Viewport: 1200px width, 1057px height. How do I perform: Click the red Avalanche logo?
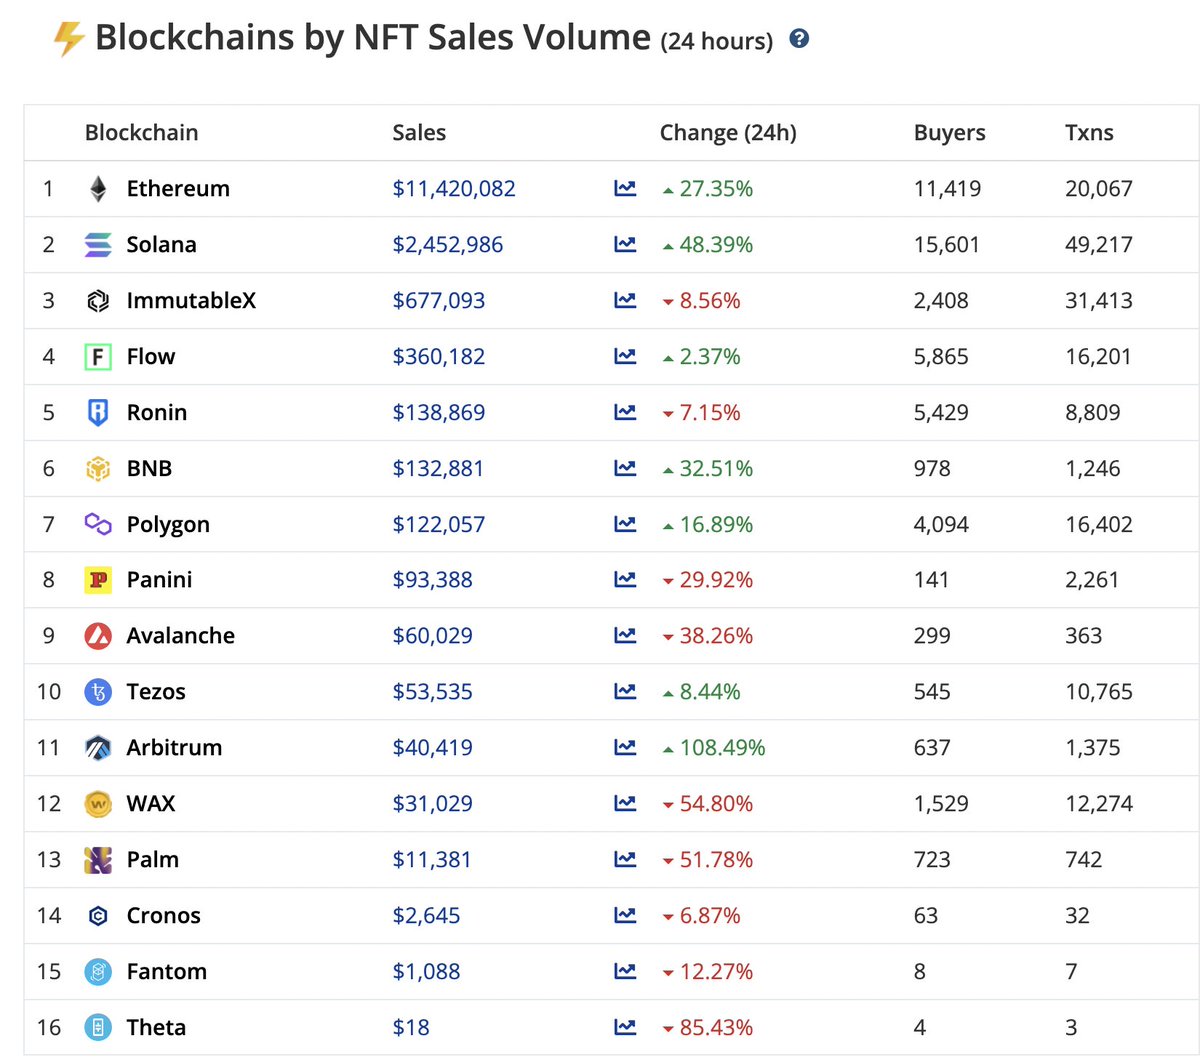[x=98, y=636]
